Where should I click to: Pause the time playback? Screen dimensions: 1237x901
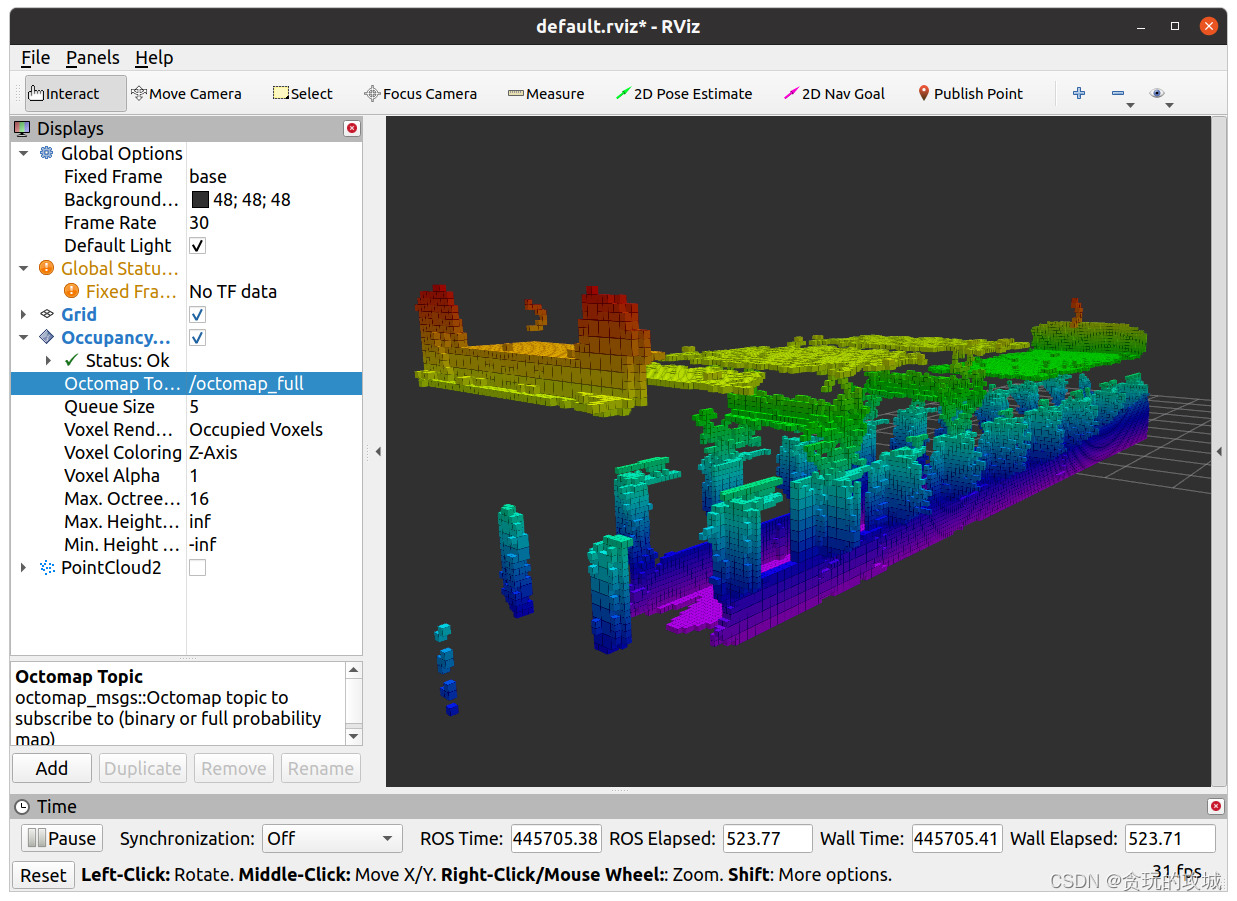tap(61, 838)
